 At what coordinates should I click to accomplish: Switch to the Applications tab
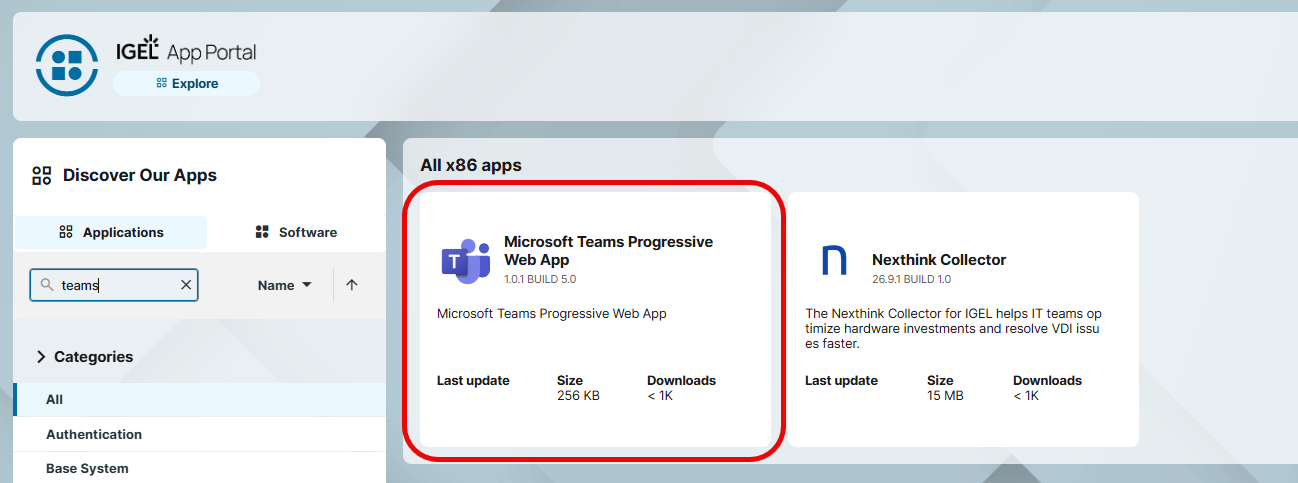pyautogui.click(x=111, y=232)
